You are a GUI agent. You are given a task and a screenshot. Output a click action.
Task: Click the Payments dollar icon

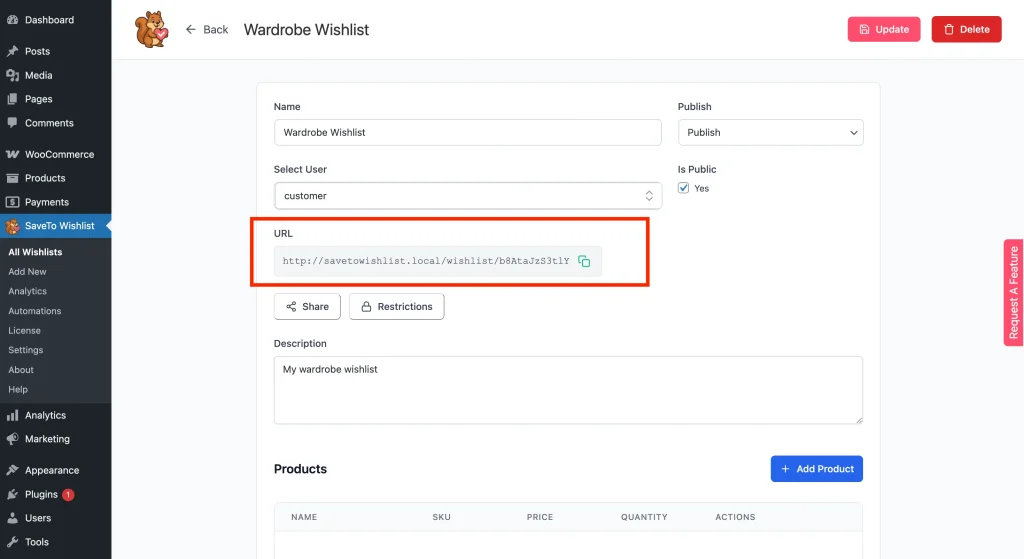pos(12,202)
